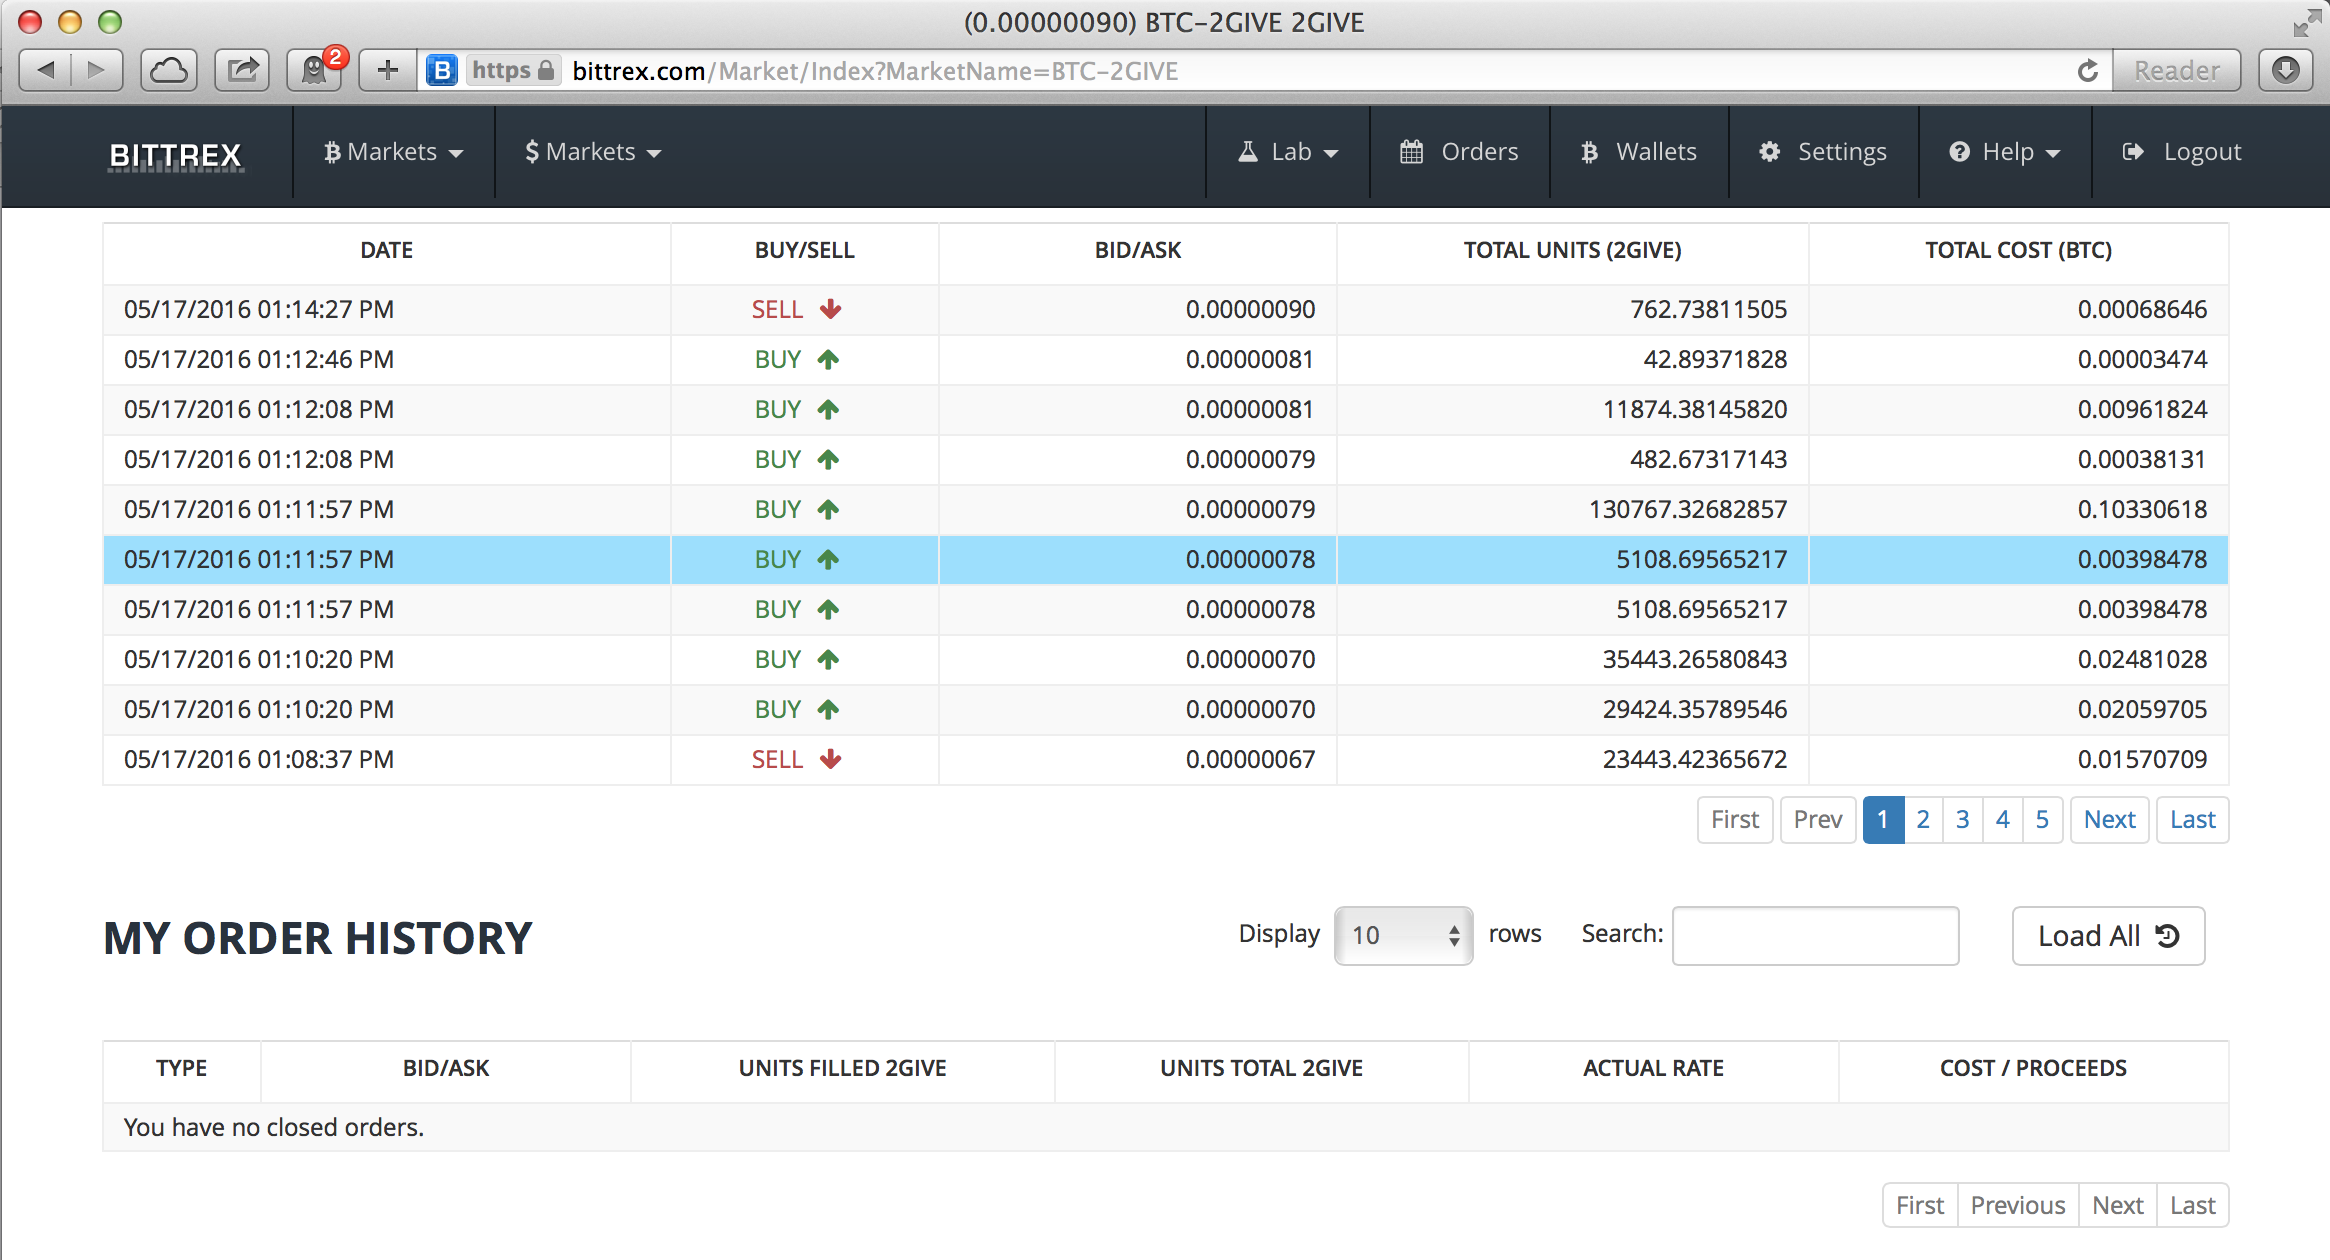Click the logout arrow icon

coord(2133,152)
